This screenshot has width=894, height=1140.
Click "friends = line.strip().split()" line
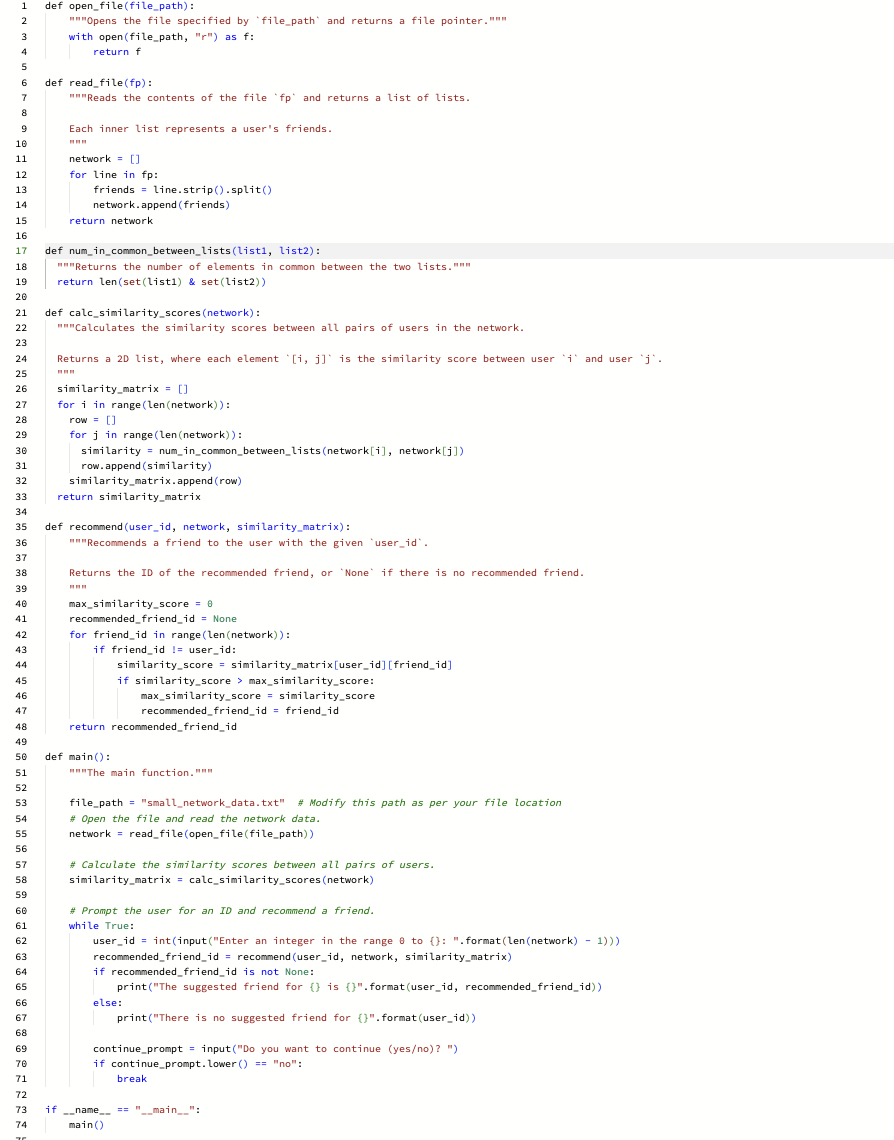182,190
